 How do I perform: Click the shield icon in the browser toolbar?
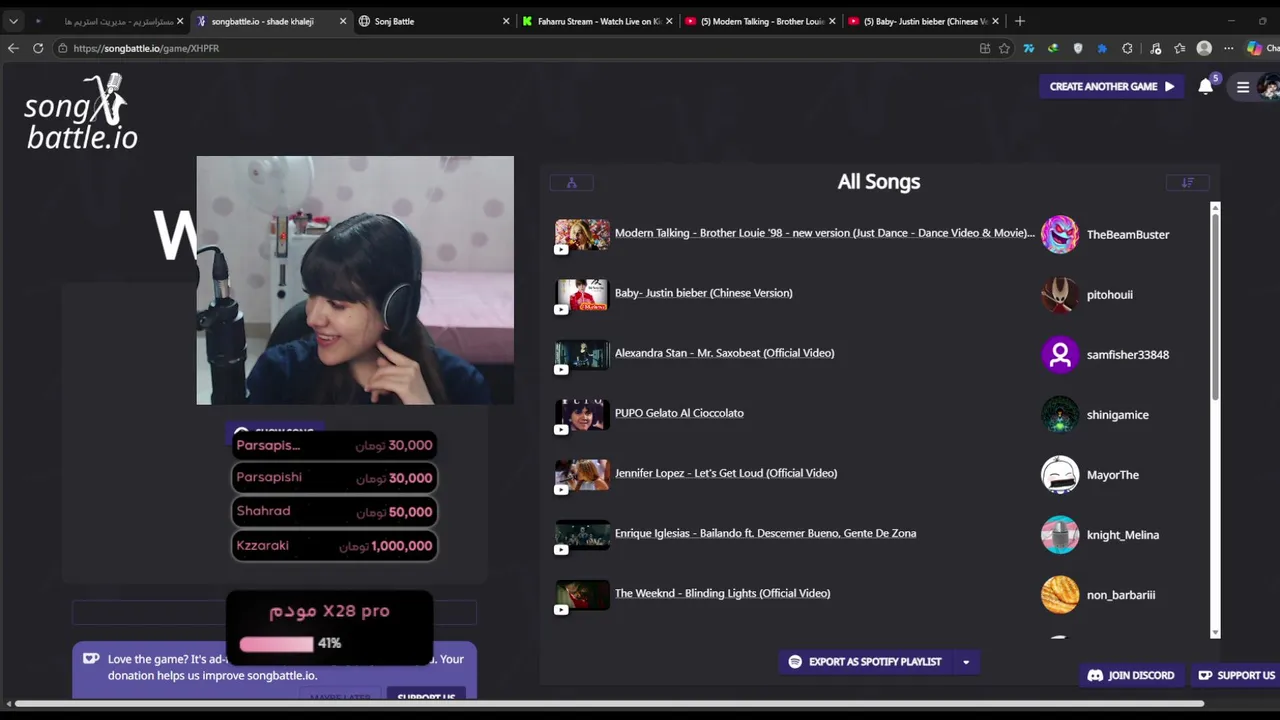1077,48
